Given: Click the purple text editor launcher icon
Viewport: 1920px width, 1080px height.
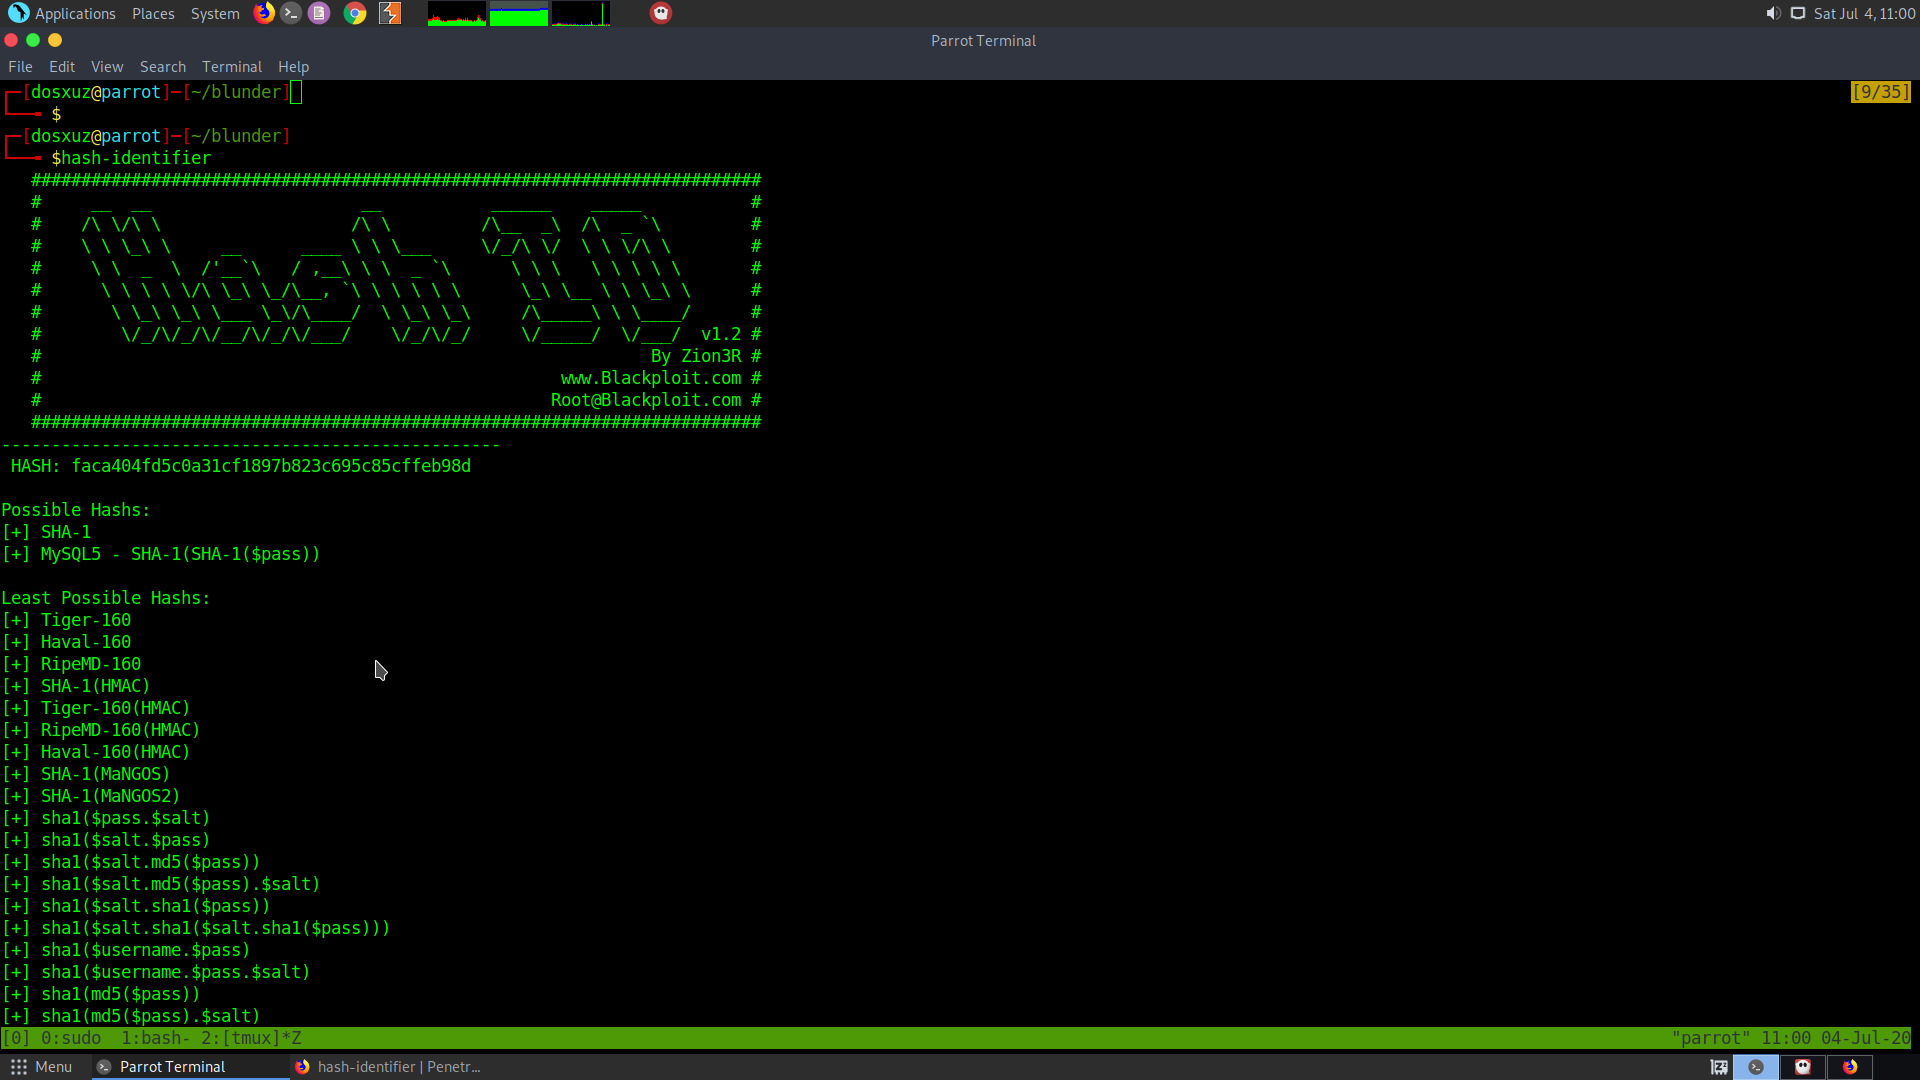Looking at the screenshot, I should (319, 13).
